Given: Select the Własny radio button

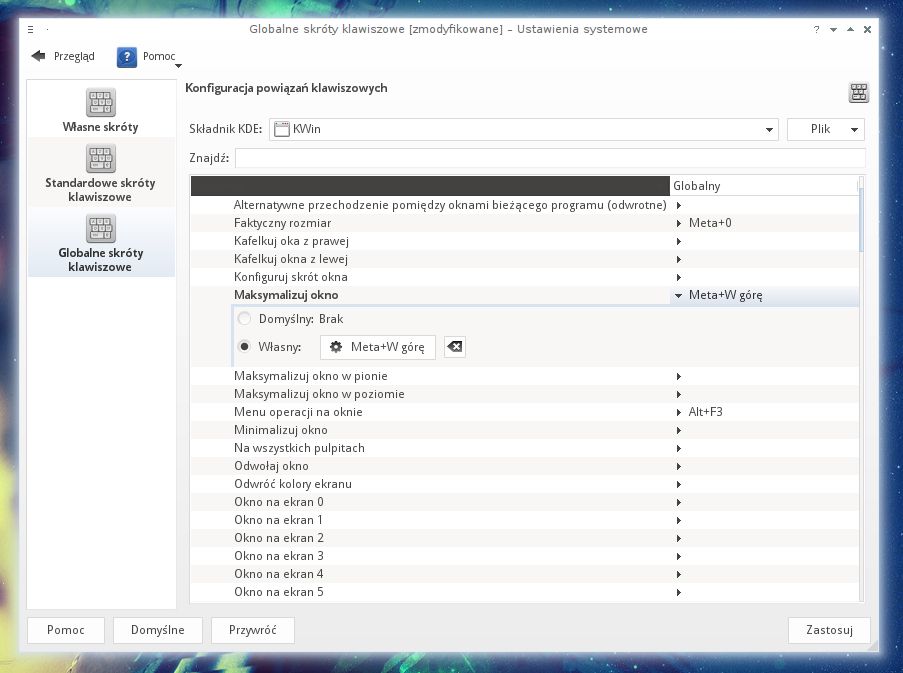Looking at the screenshot, I should point(244,347).
